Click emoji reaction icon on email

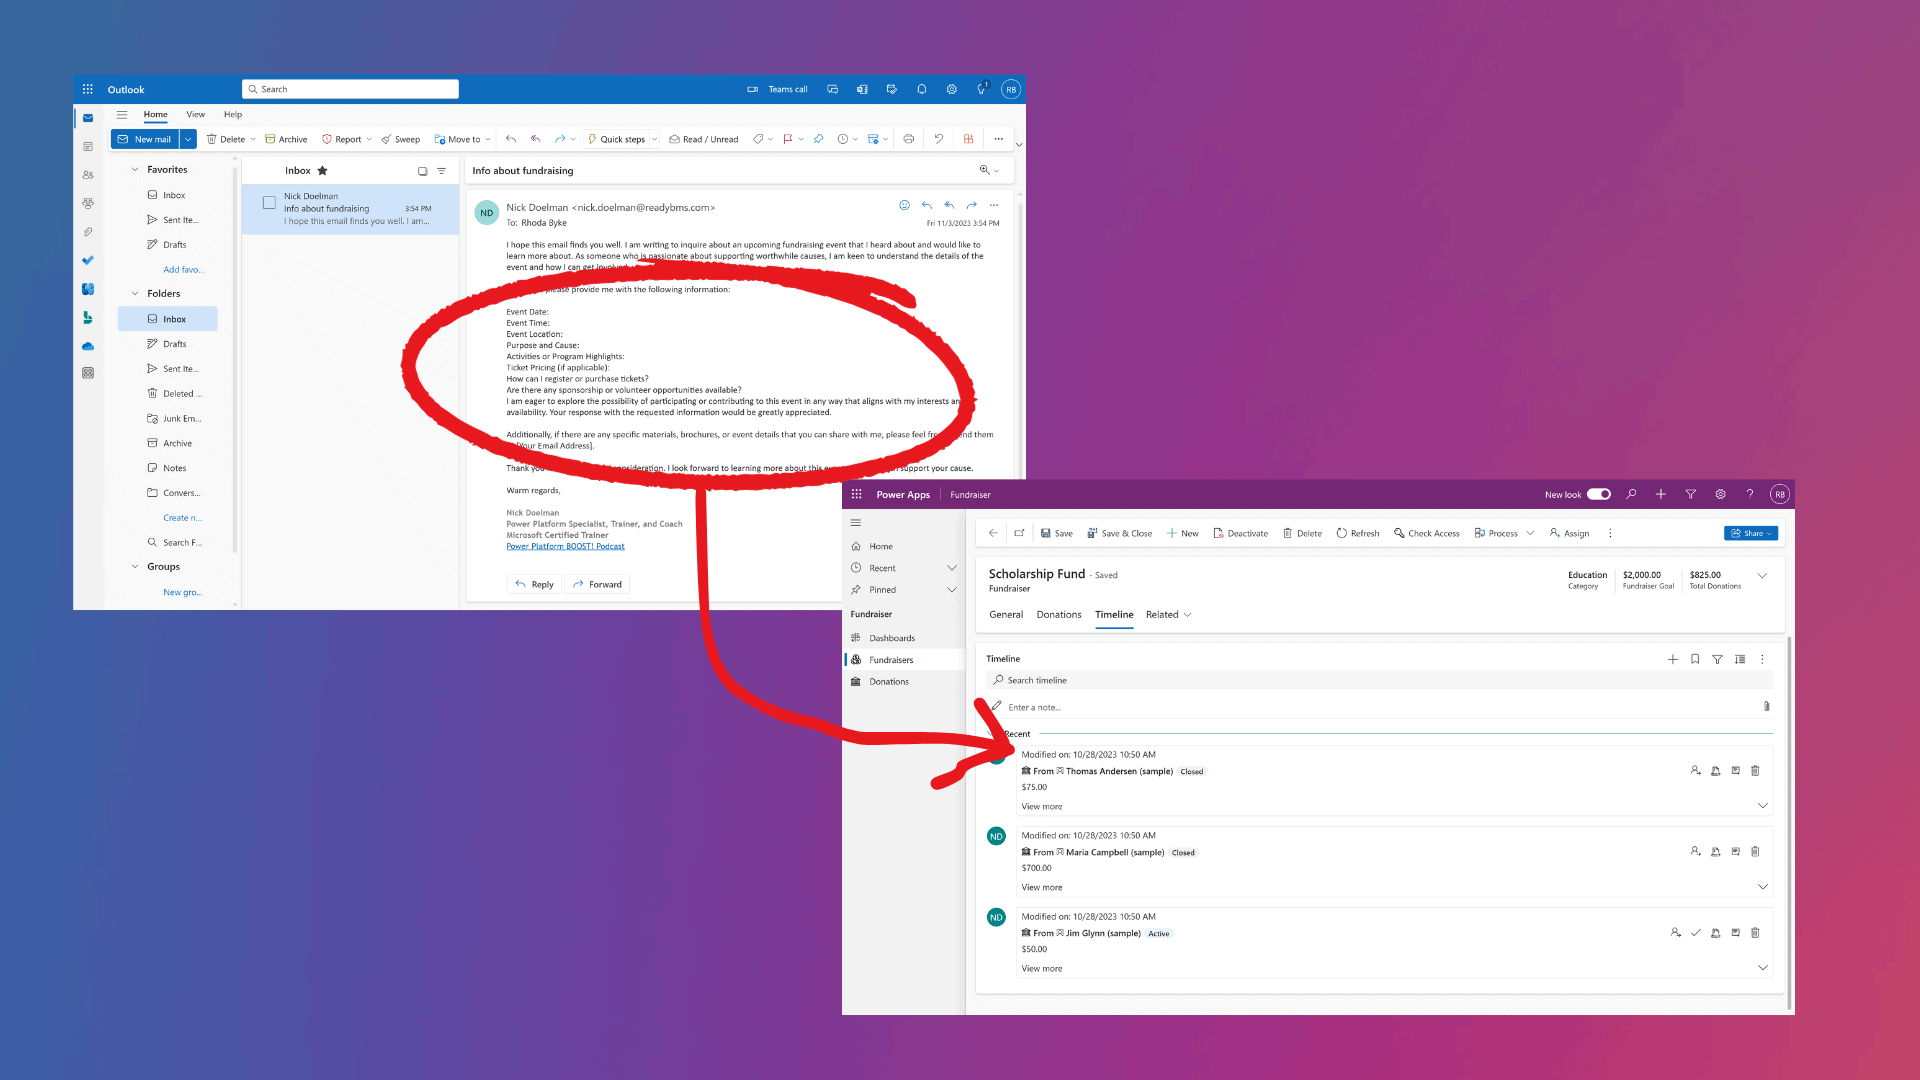[904, 205]
